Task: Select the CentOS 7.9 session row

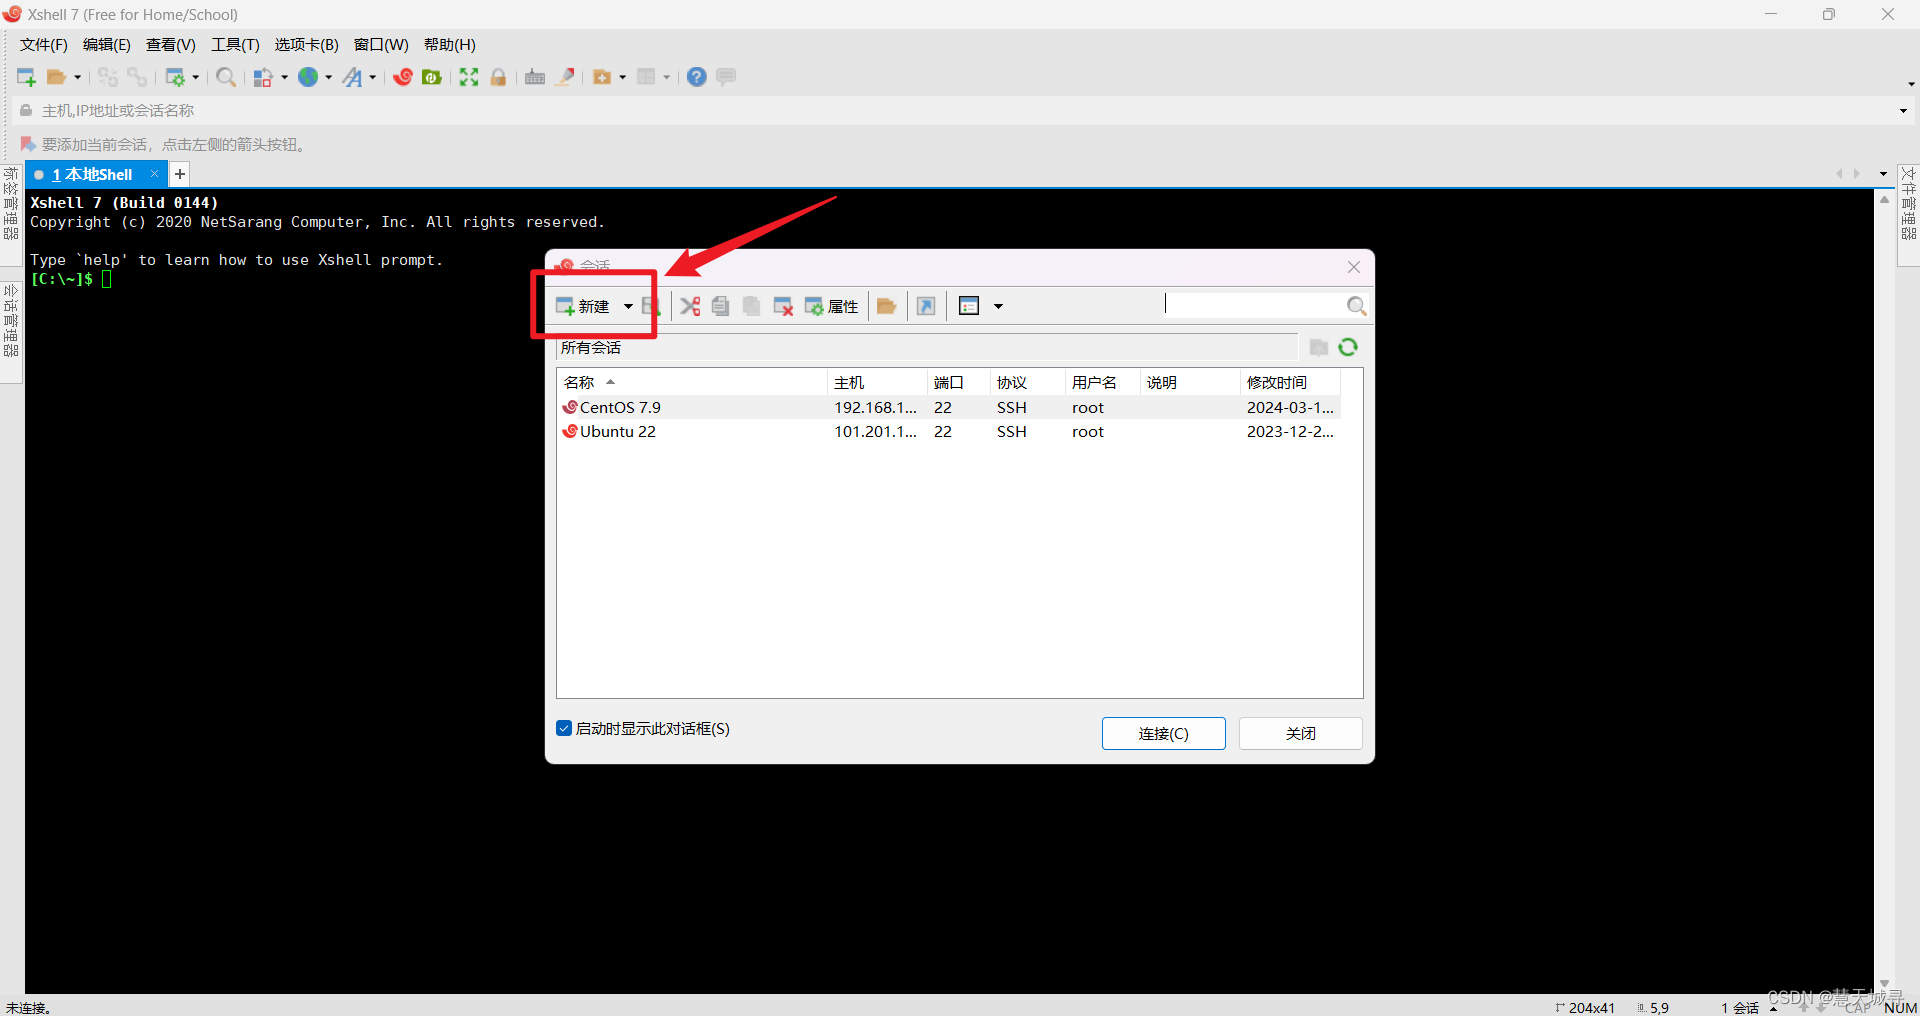Action: point(948,407)
